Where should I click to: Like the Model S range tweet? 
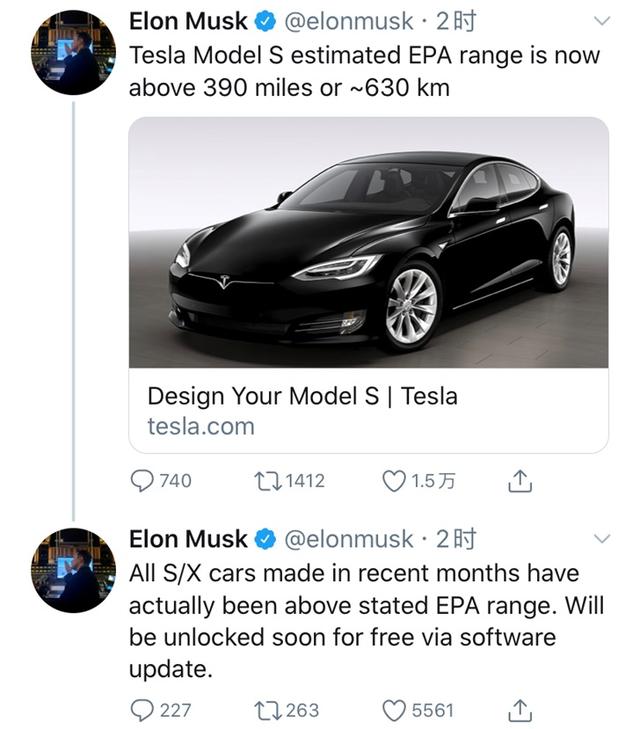pos(395,481)
